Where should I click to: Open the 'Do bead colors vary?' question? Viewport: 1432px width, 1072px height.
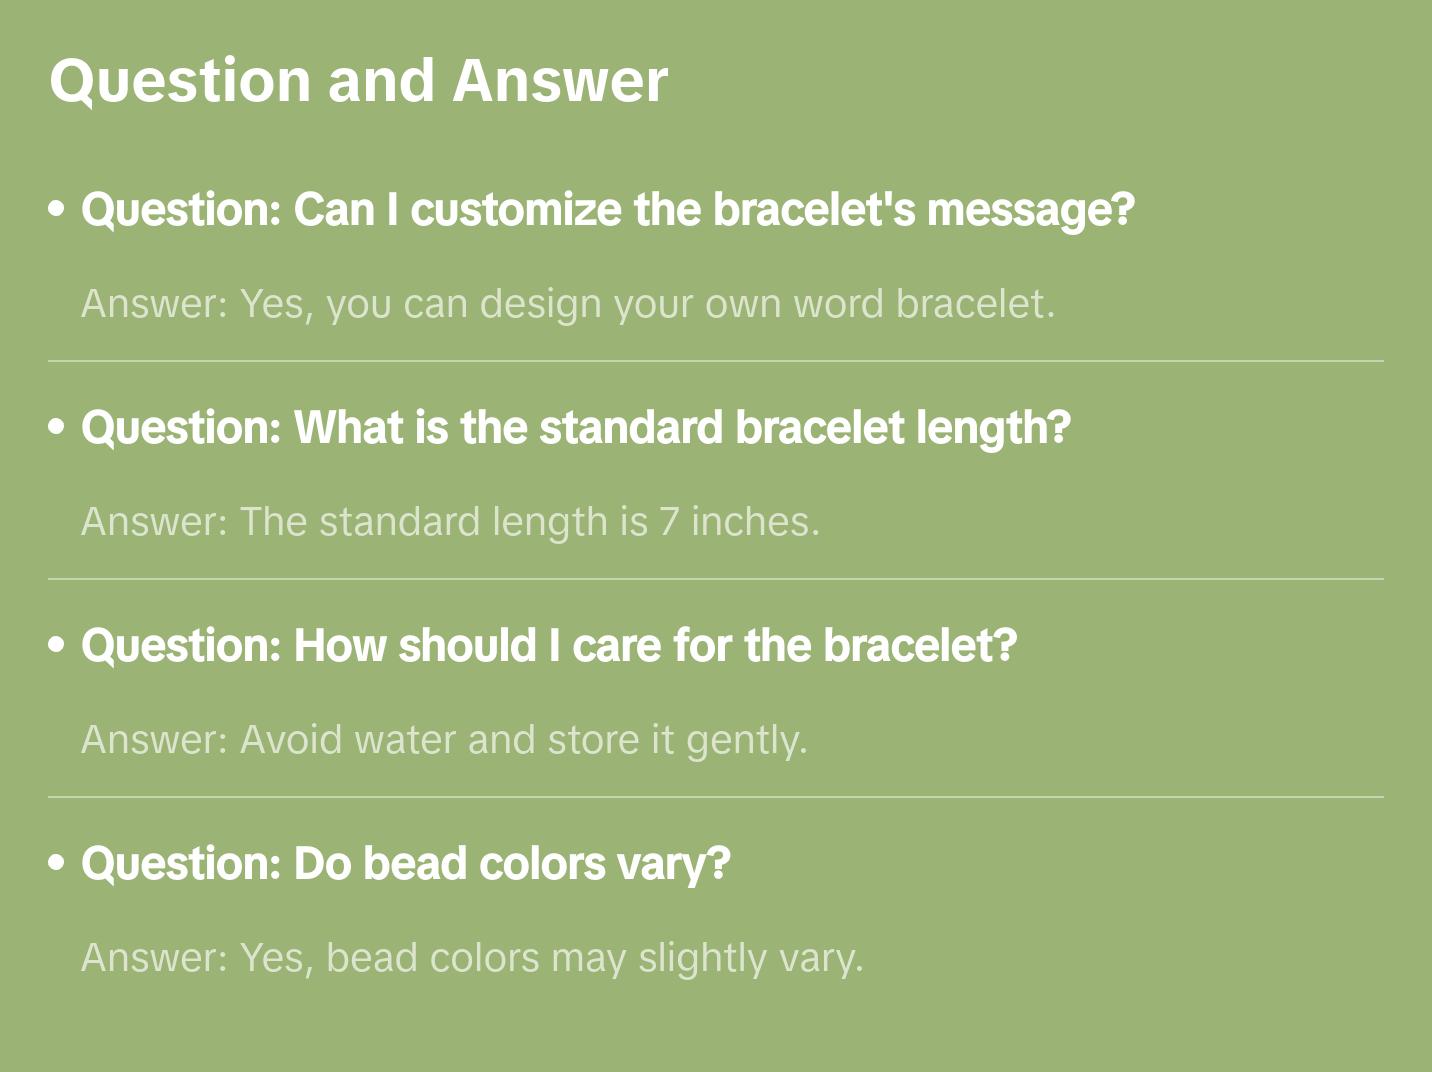[x=406, y=864]
